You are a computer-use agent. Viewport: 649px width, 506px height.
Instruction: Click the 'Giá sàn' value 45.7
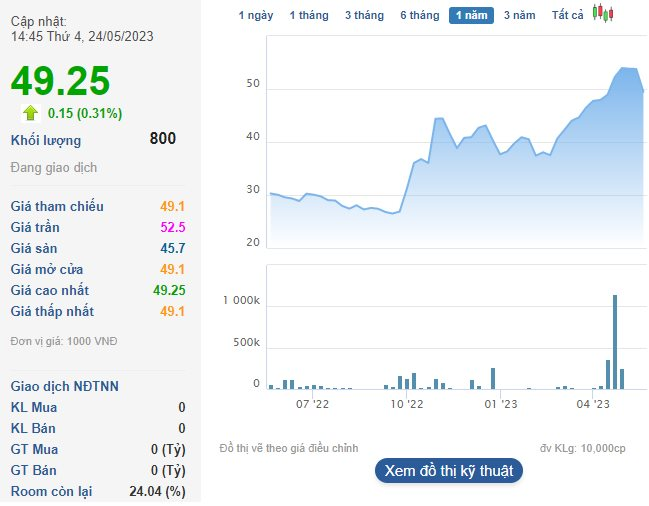point(173,248)
